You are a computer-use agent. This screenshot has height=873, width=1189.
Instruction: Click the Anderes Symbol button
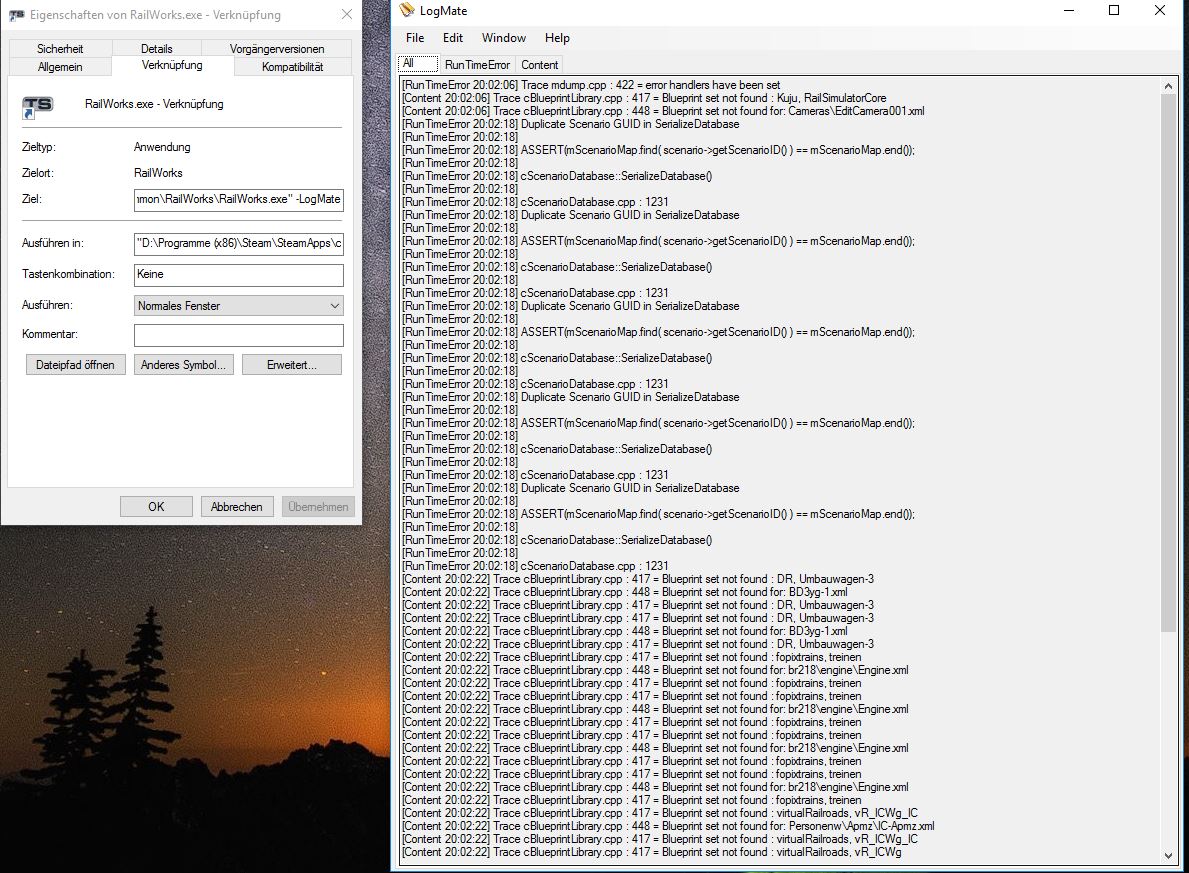tap(184, 365)
